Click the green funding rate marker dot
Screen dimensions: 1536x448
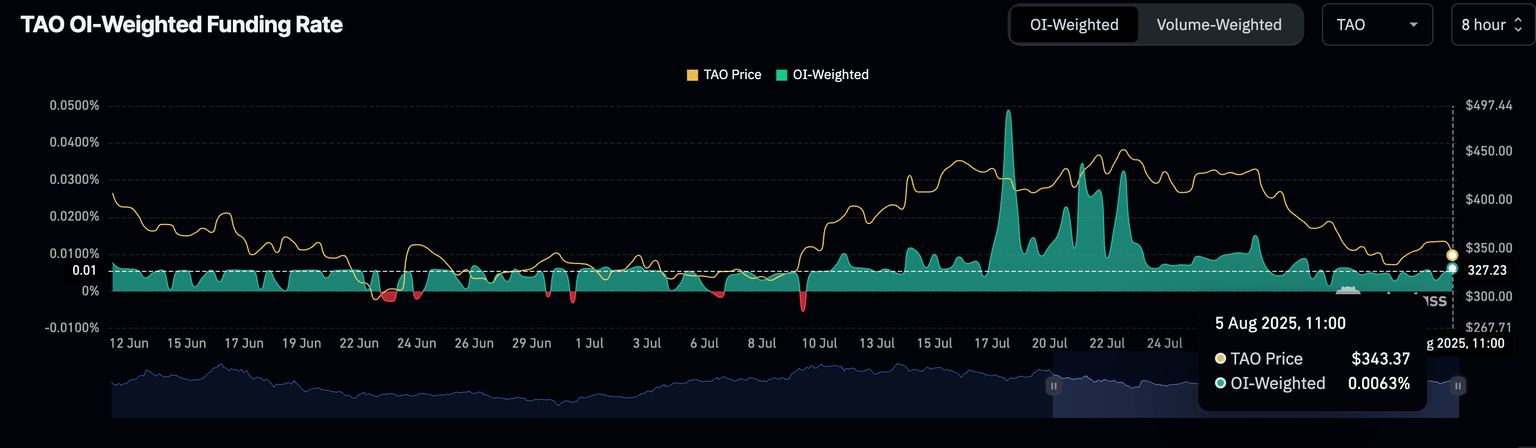[x=1452, y=269]
